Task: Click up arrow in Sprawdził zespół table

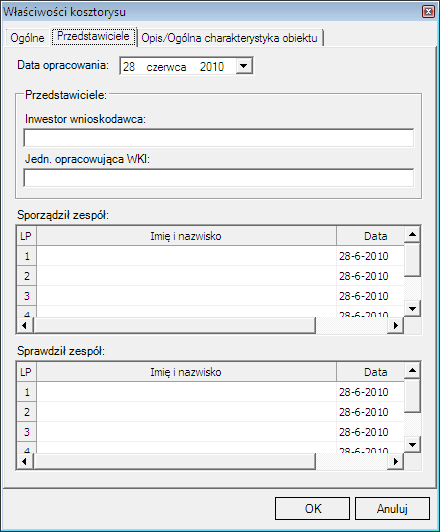Action: [412, 370]
